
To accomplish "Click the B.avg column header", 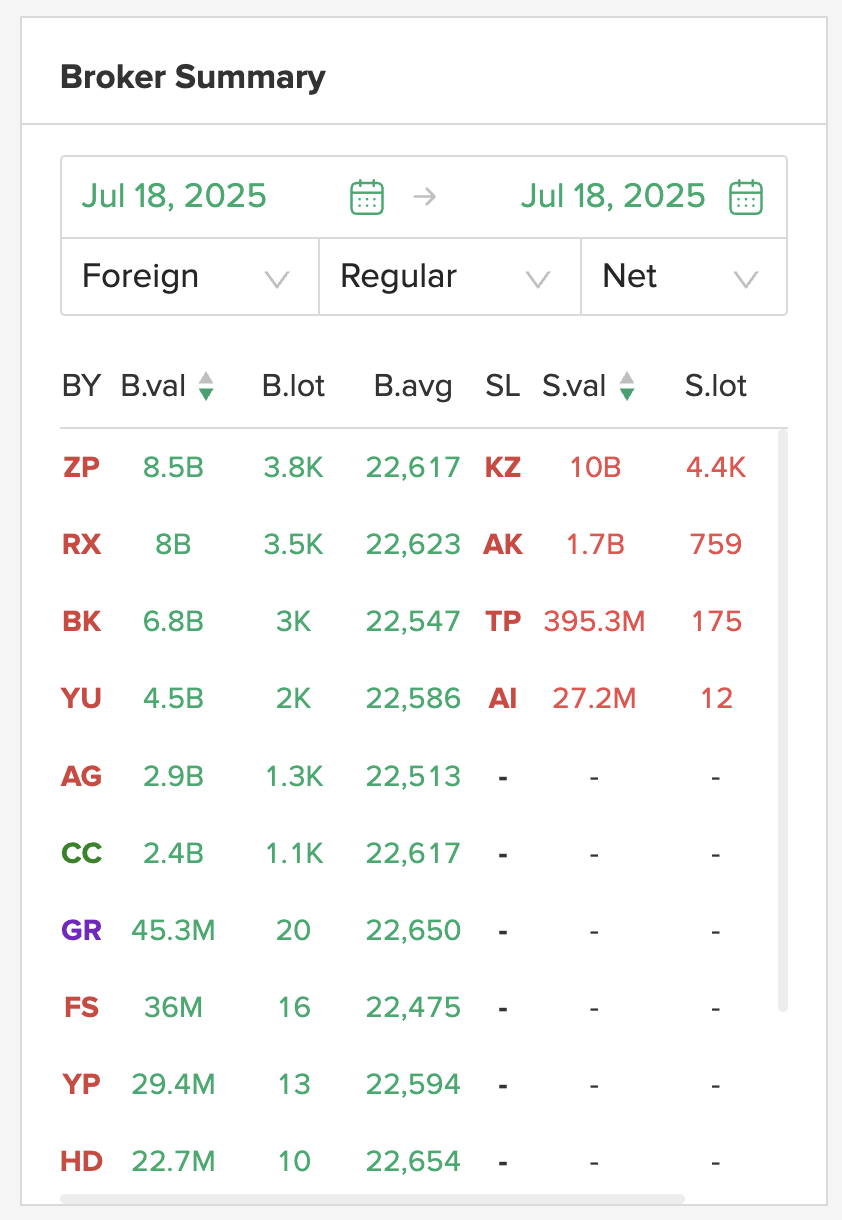I will coord(413,386).
